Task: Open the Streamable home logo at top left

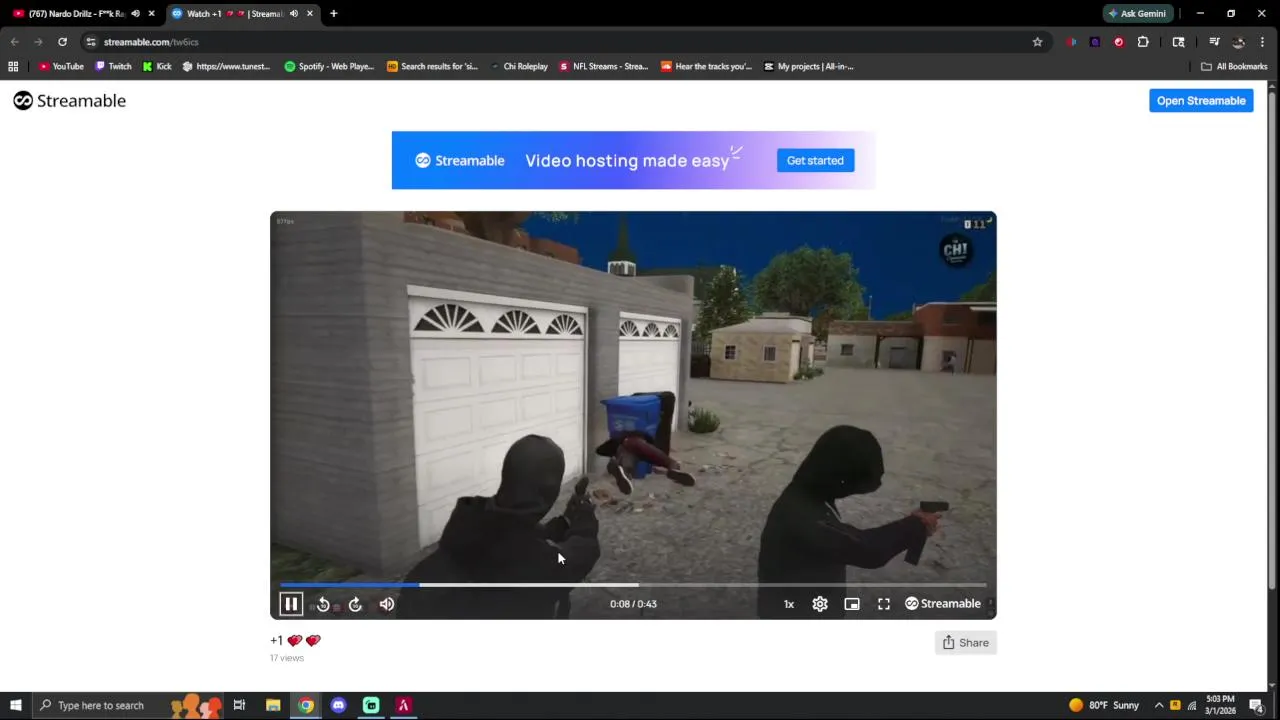Action: 69,101
